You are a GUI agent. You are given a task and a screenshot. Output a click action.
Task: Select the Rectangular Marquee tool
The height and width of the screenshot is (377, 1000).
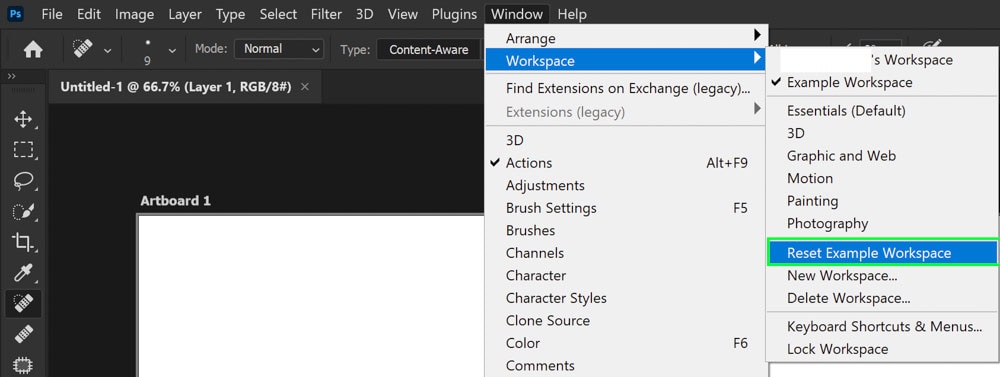[x=24, y=150]
